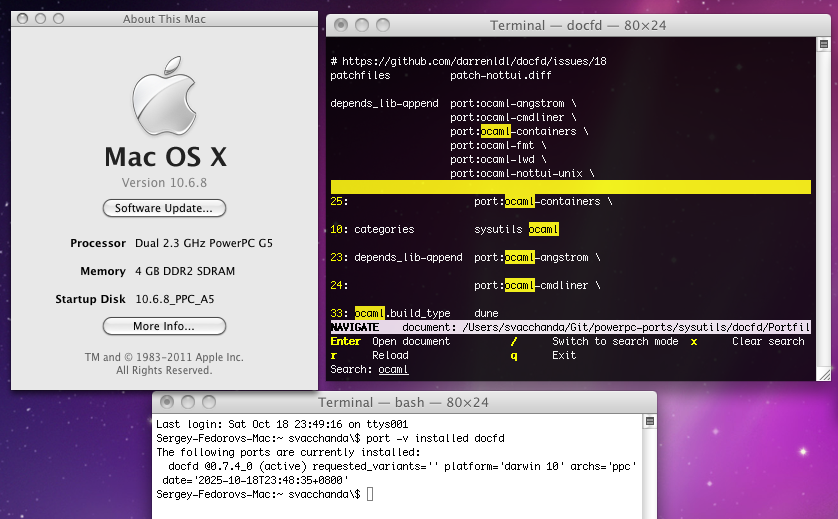Close the Terminal bash window
The image size is (838, 519).
coord(168,402)
